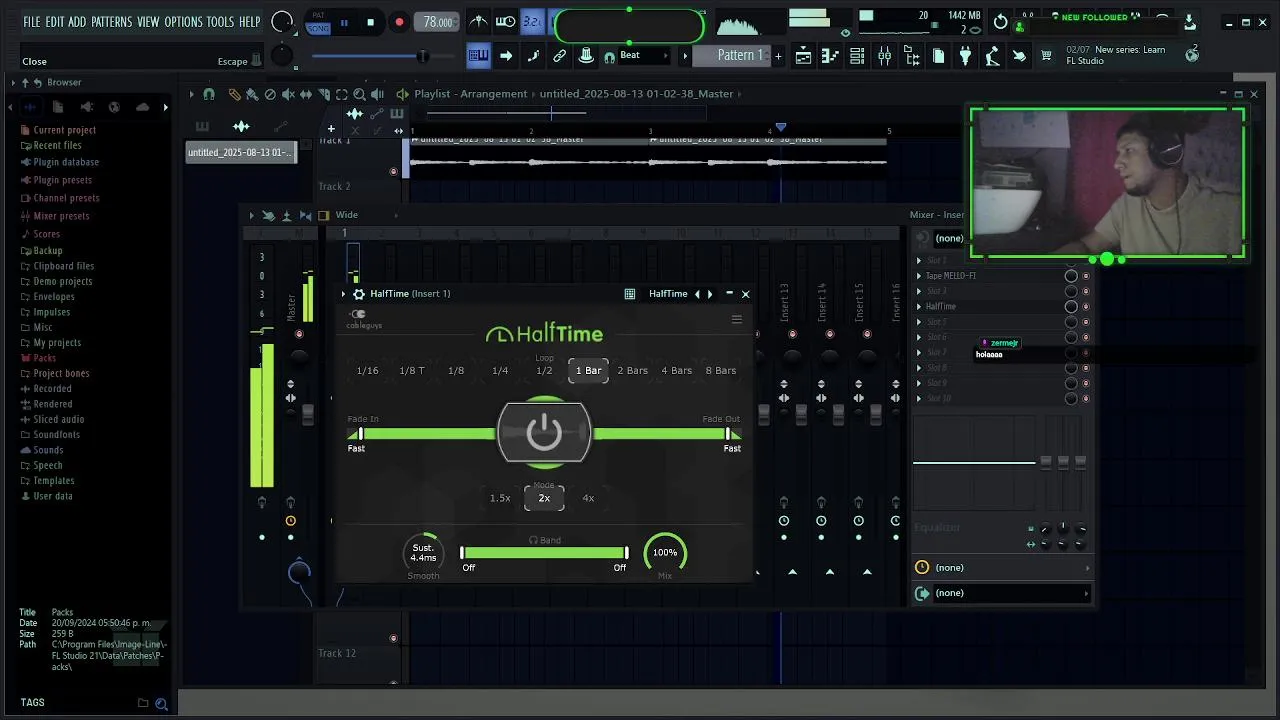
Task: Select 8 Bars loop length
Action: pos(721,371)
